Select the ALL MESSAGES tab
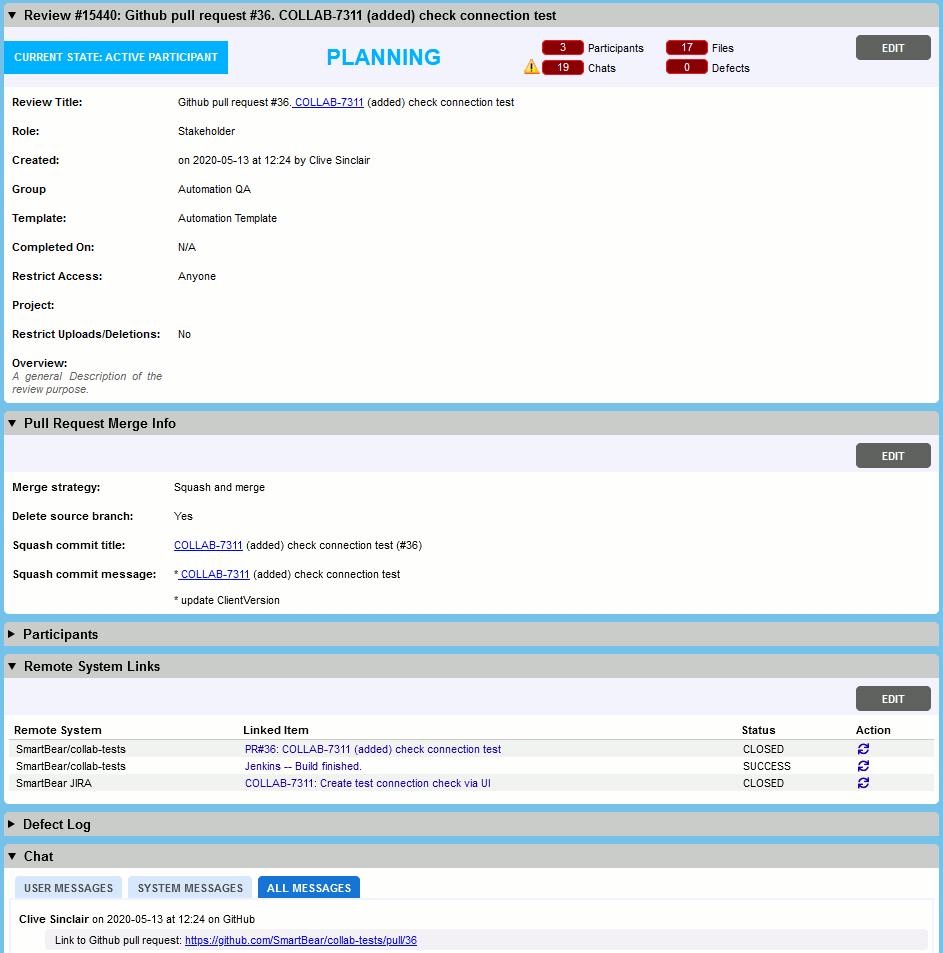The height and width of the screenshot is (953, 943). [308, 887]
